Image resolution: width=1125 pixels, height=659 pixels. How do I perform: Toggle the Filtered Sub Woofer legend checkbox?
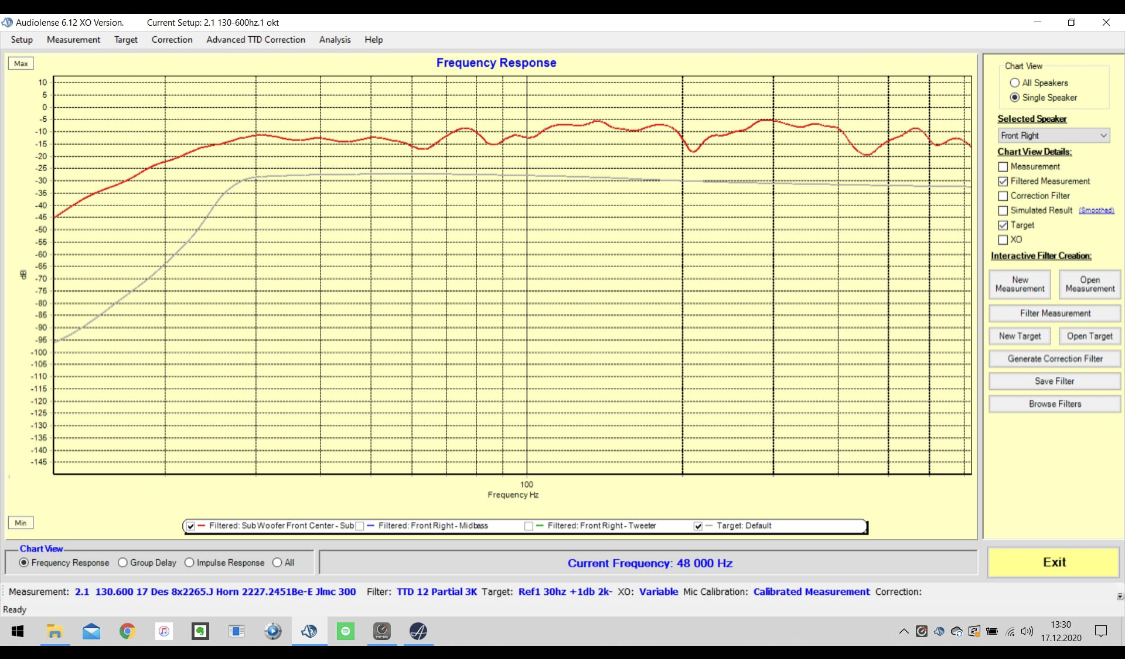190,526
